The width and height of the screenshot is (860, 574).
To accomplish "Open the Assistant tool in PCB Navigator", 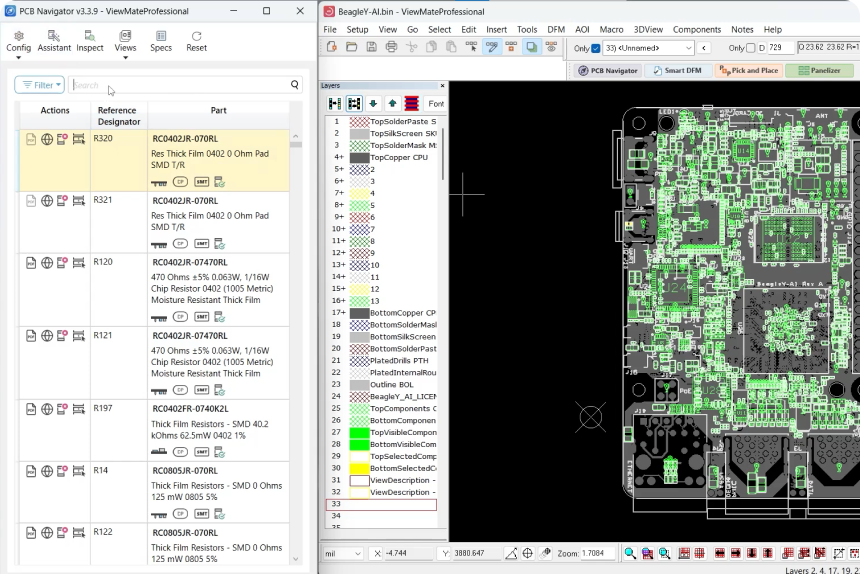I will click(x=54, y=42).
